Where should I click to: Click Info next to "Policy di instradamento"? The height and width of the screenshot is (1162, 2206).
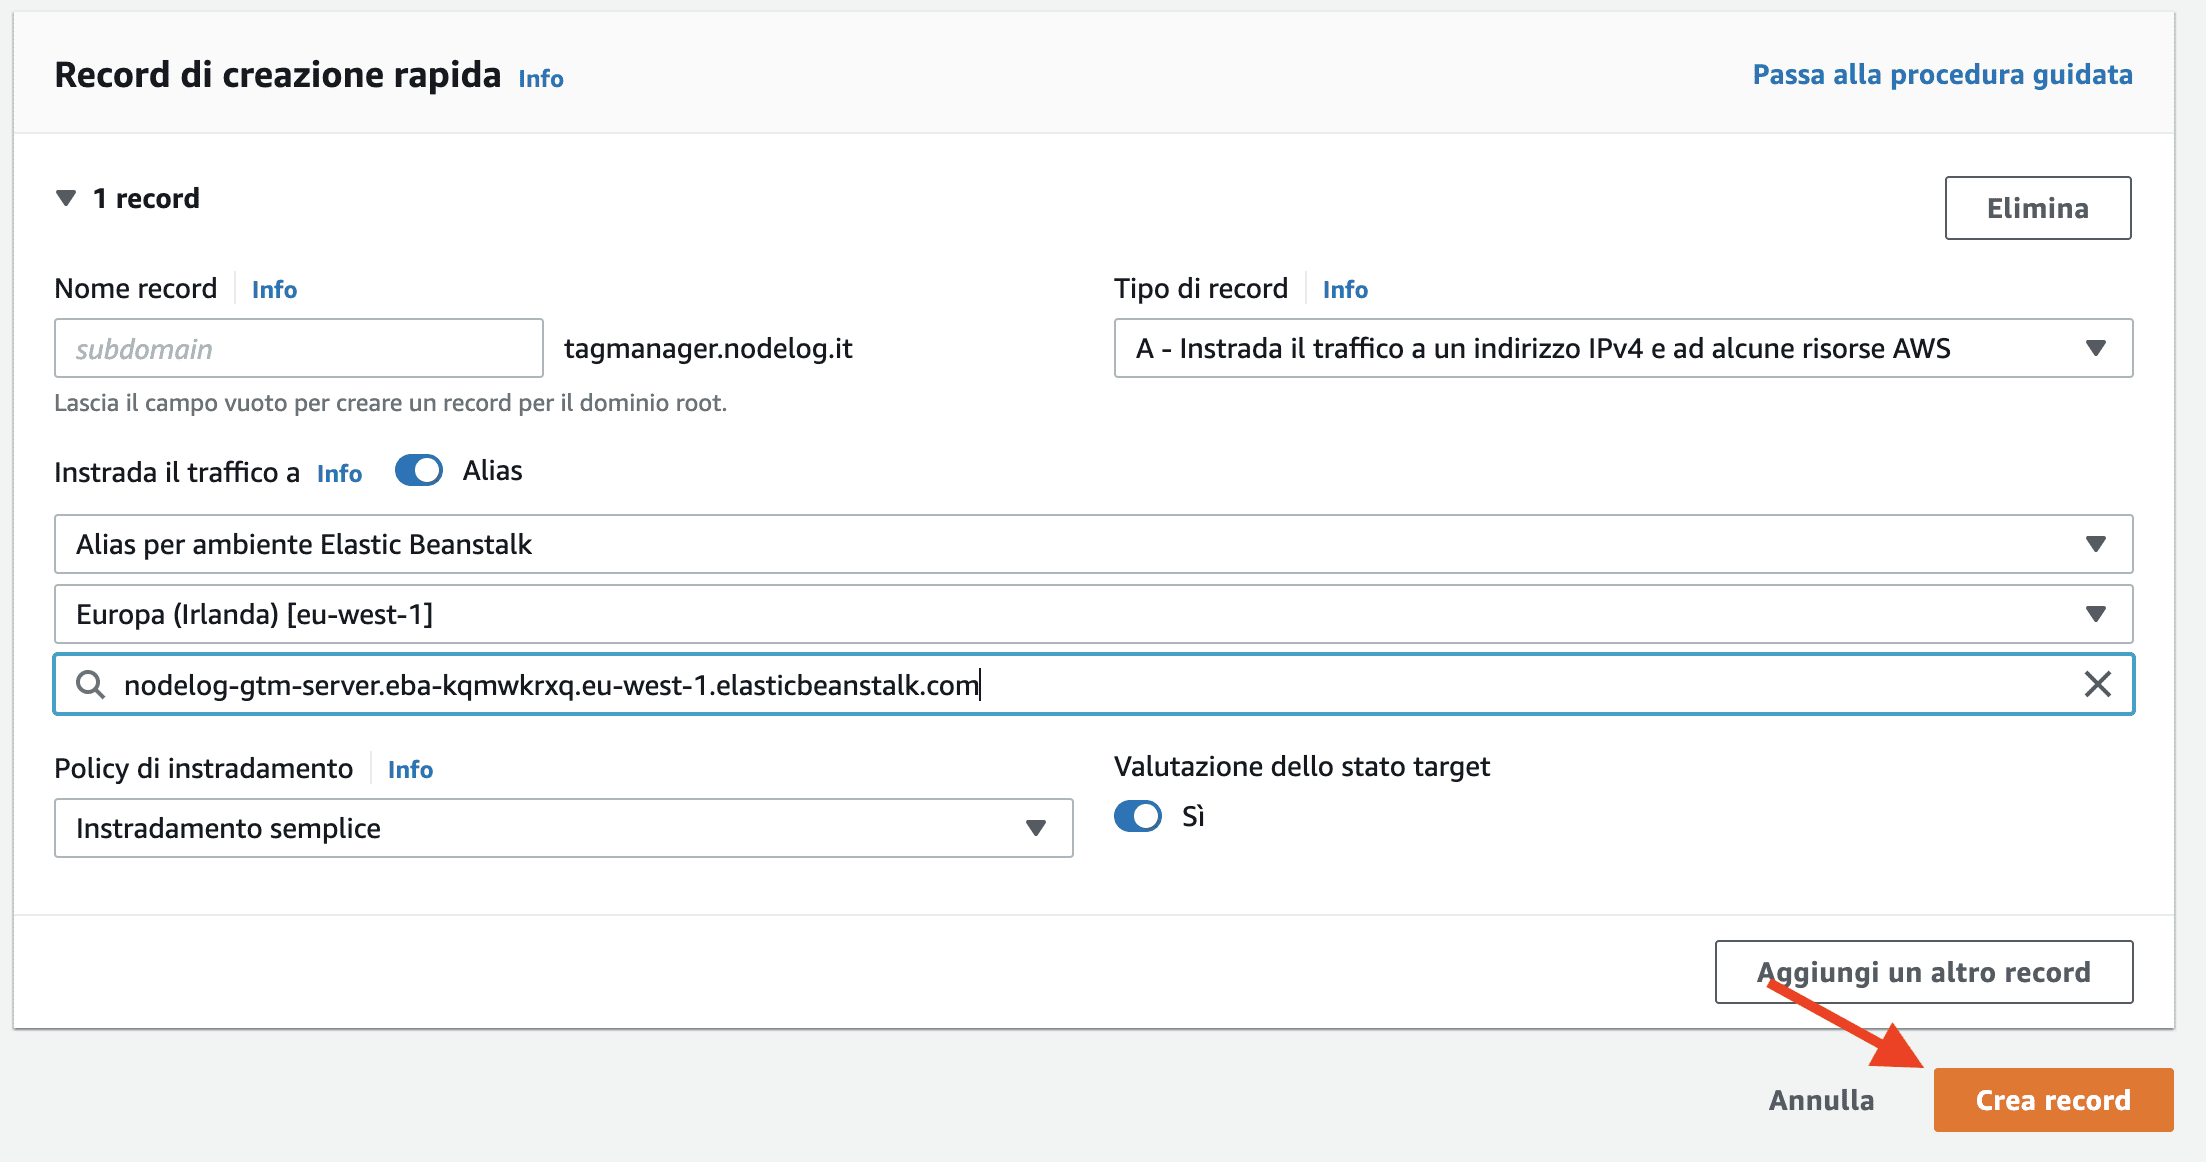click(x=409, y=769)
